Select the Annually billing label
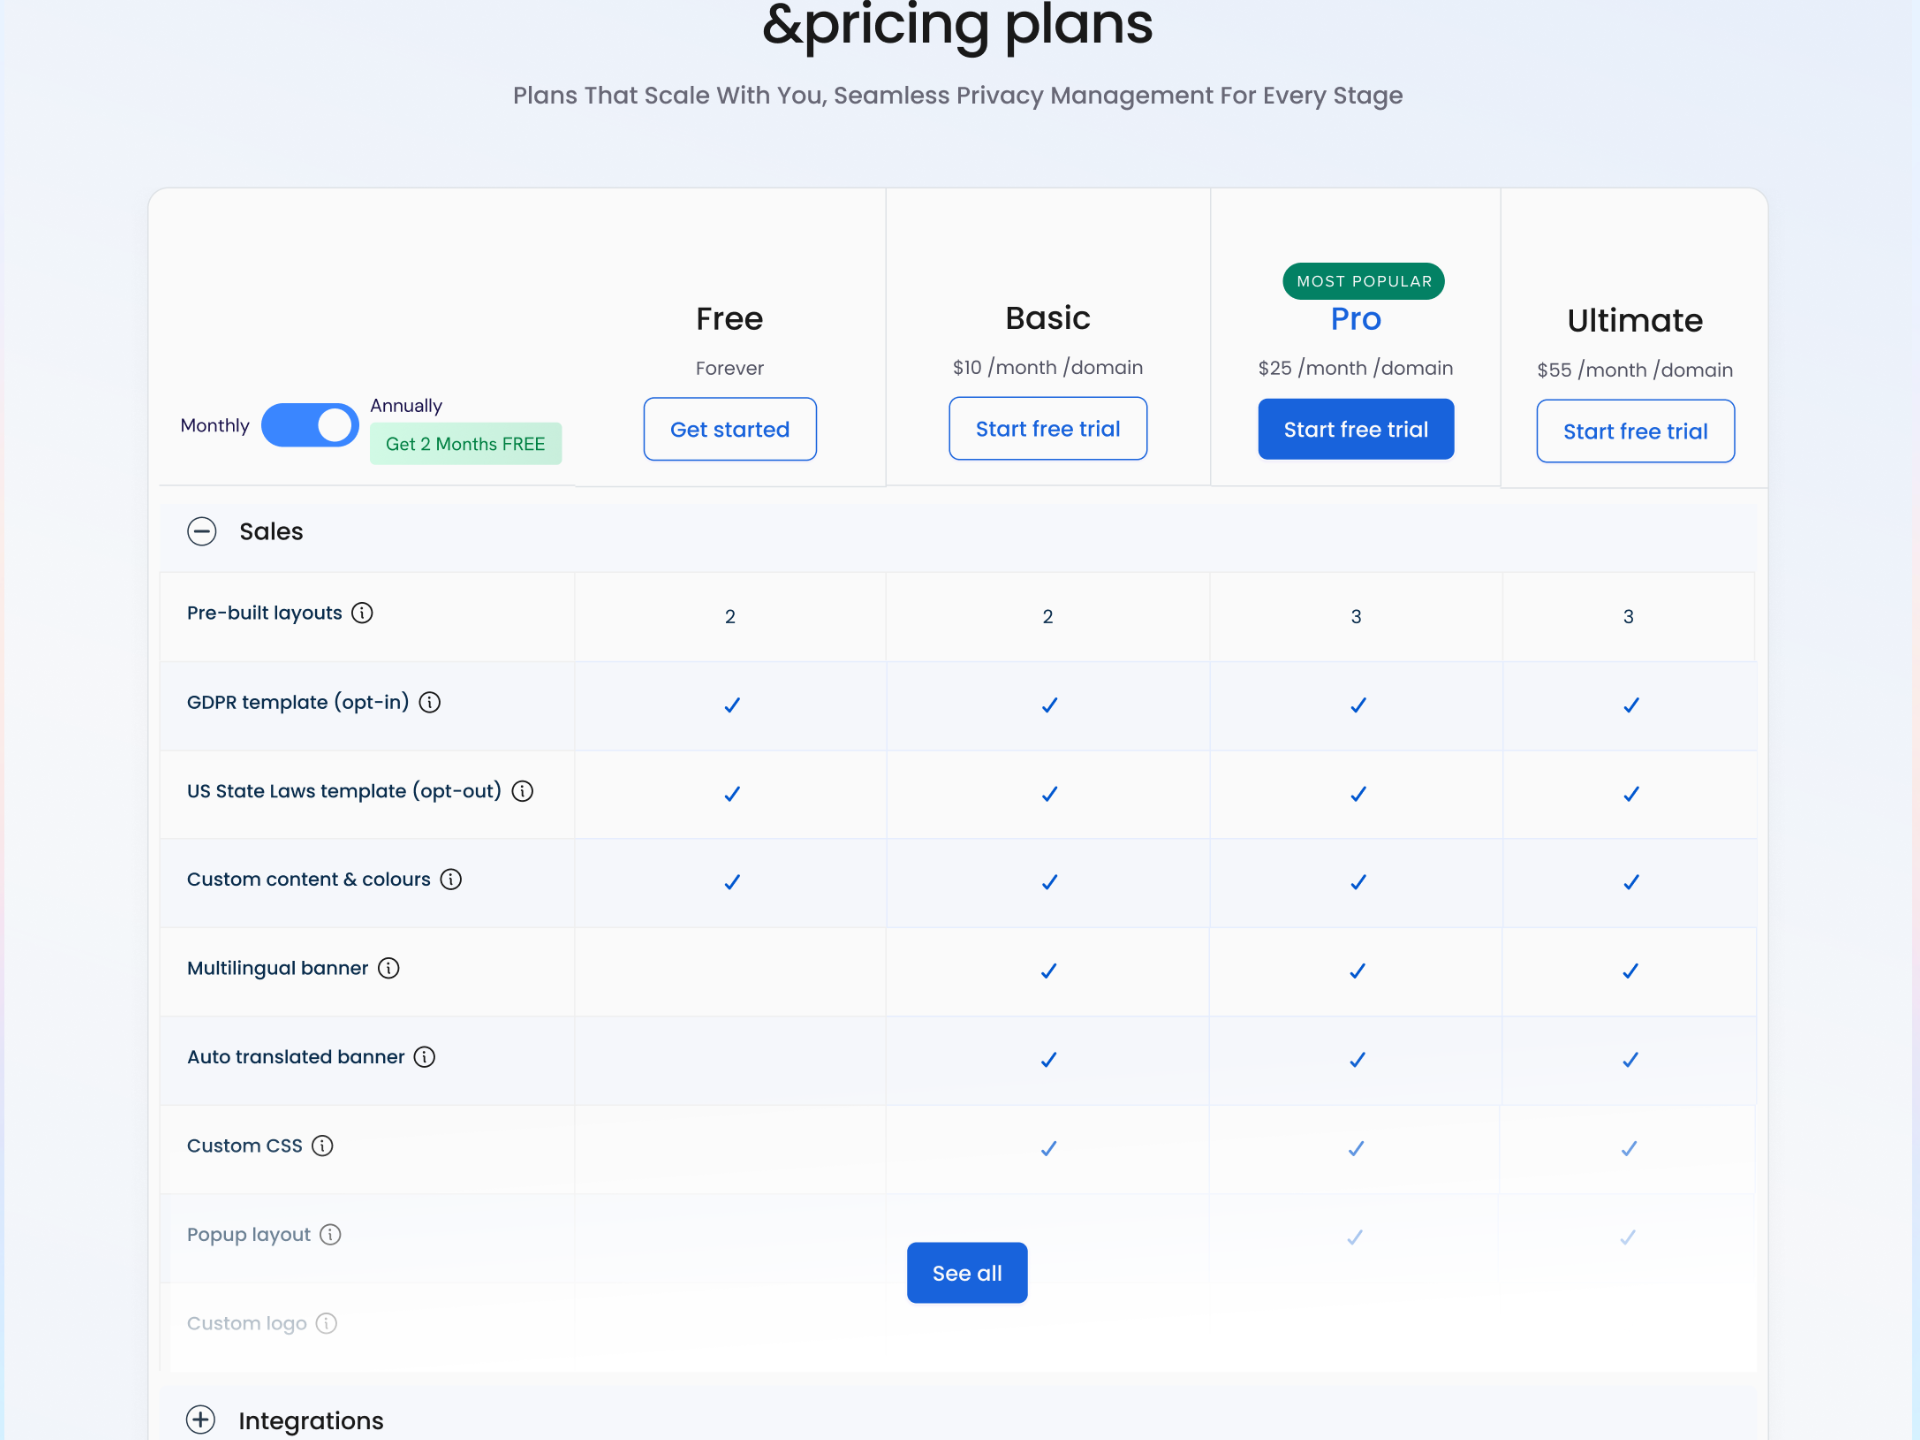 pos(405,405)
